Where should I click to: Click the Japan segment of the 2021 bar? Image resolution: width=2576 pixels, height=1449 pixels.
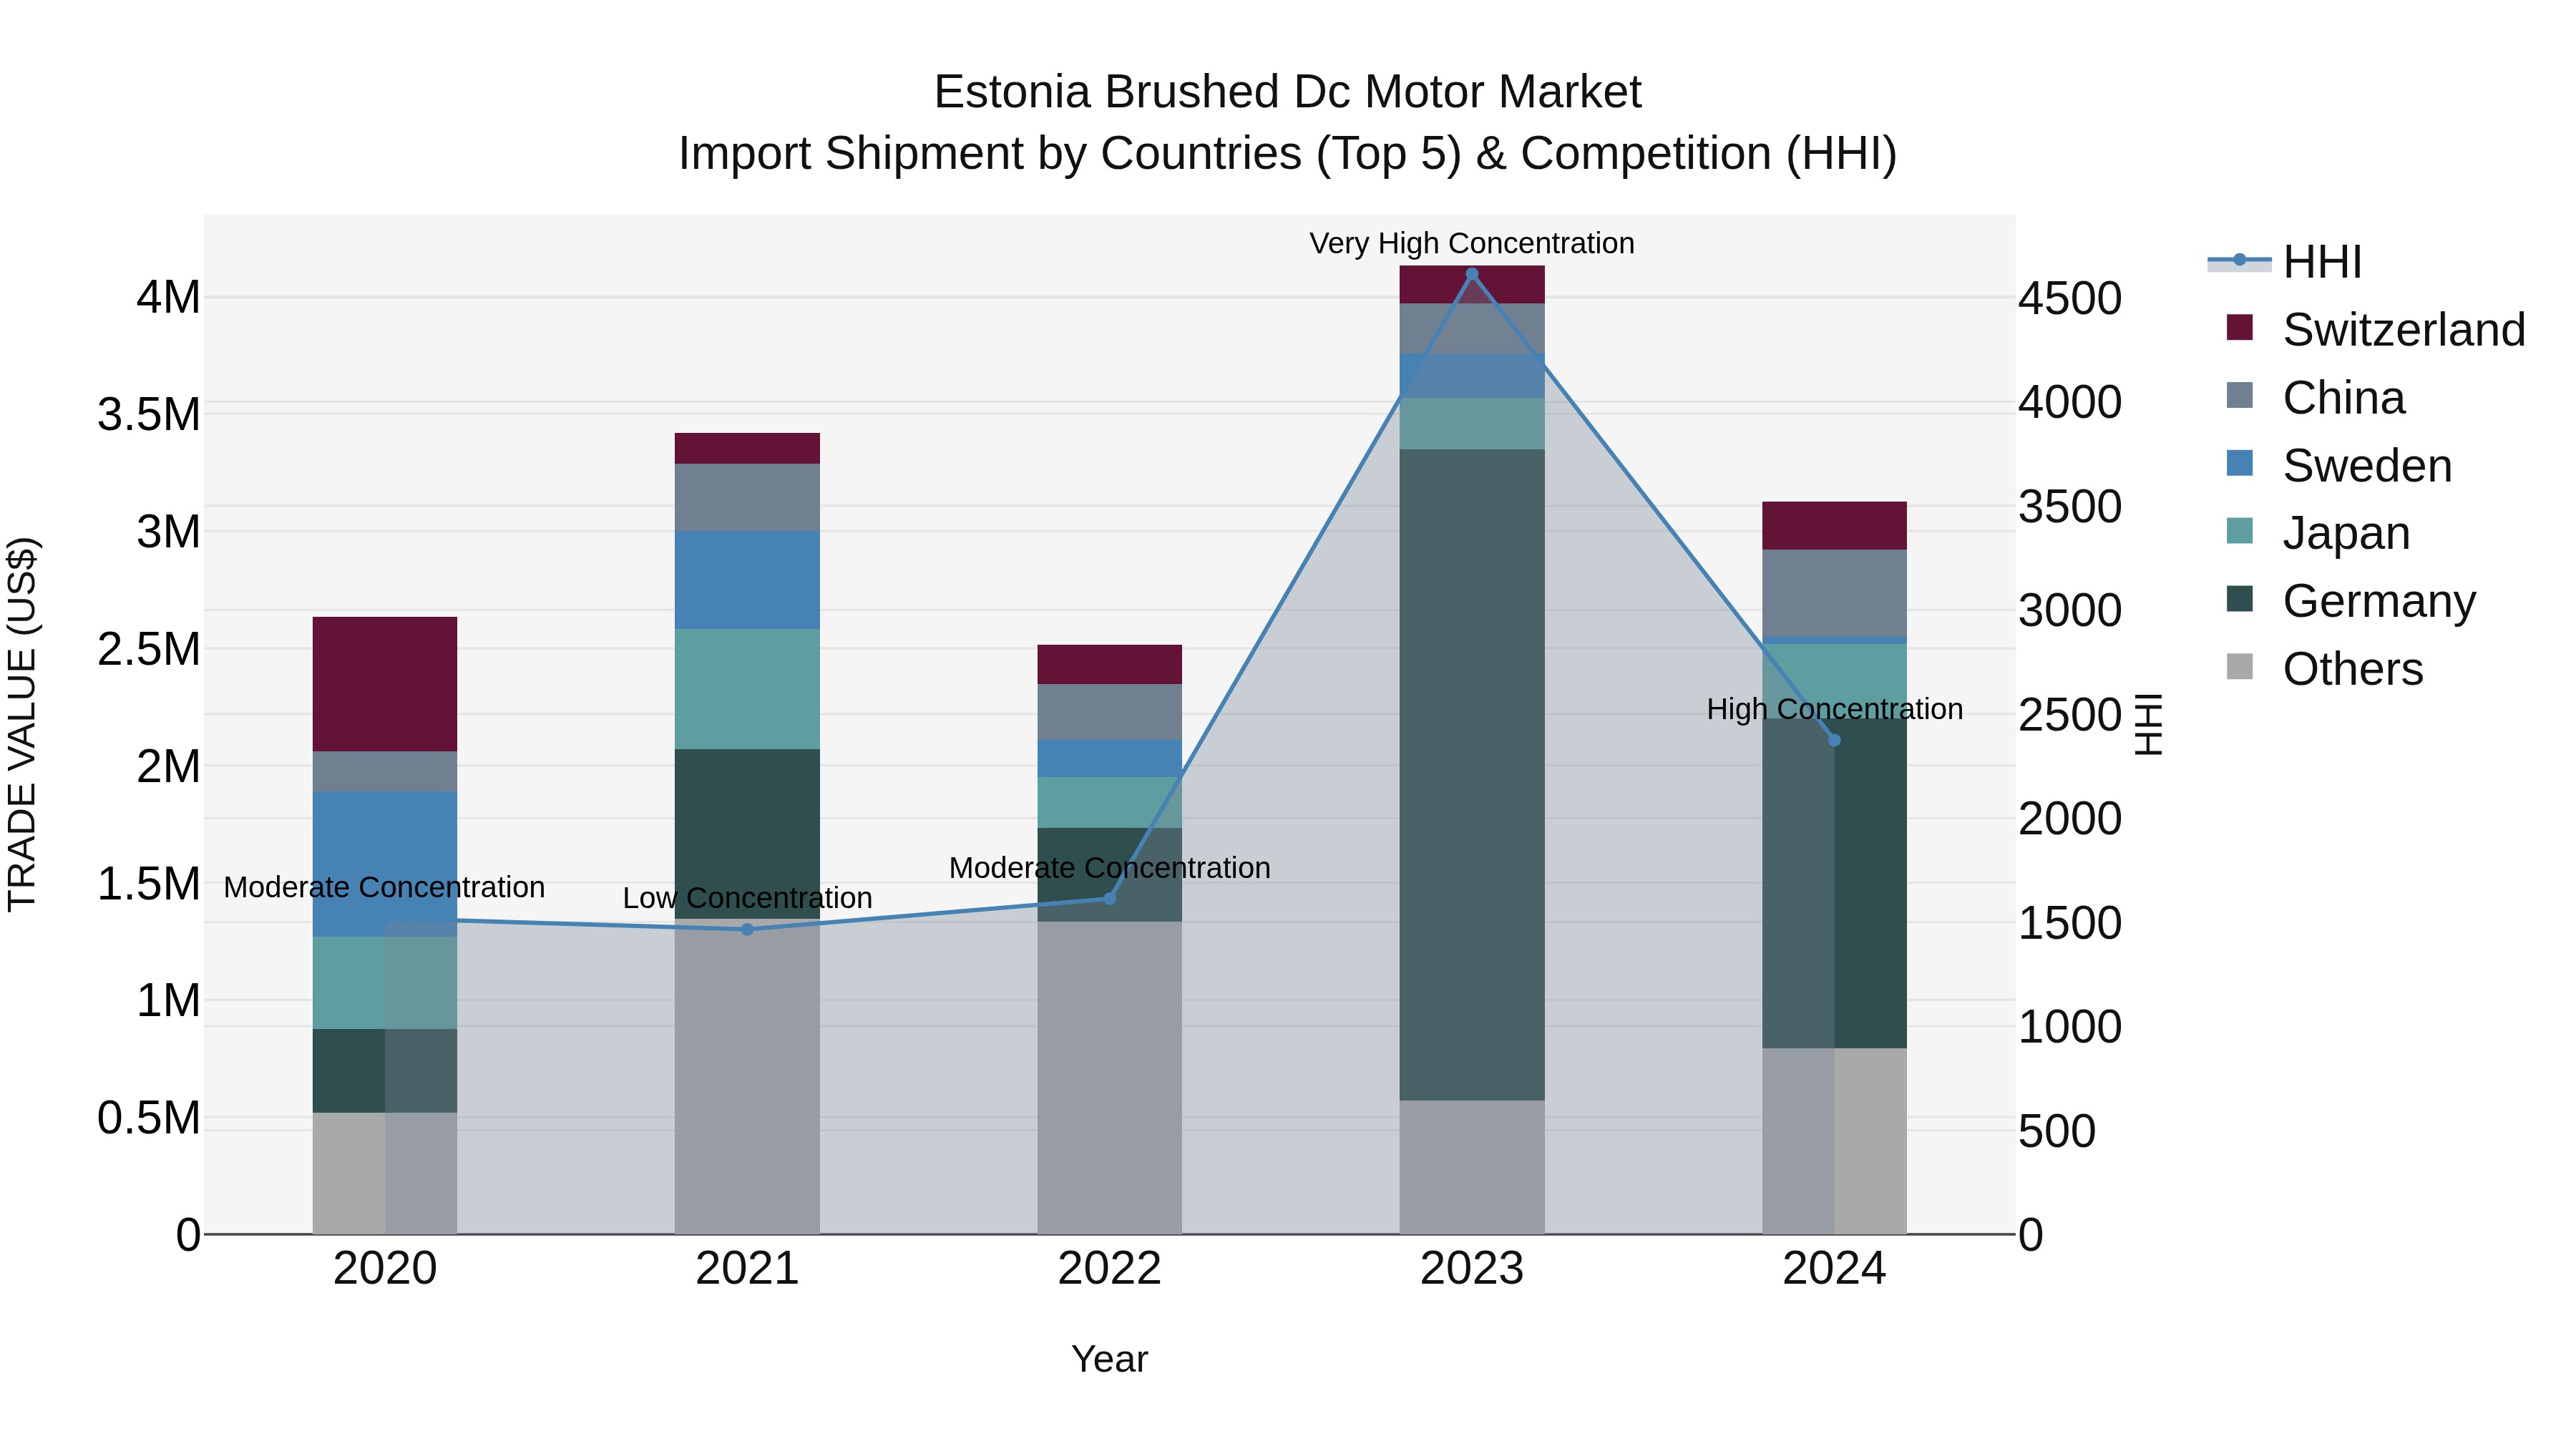(747, 689)
